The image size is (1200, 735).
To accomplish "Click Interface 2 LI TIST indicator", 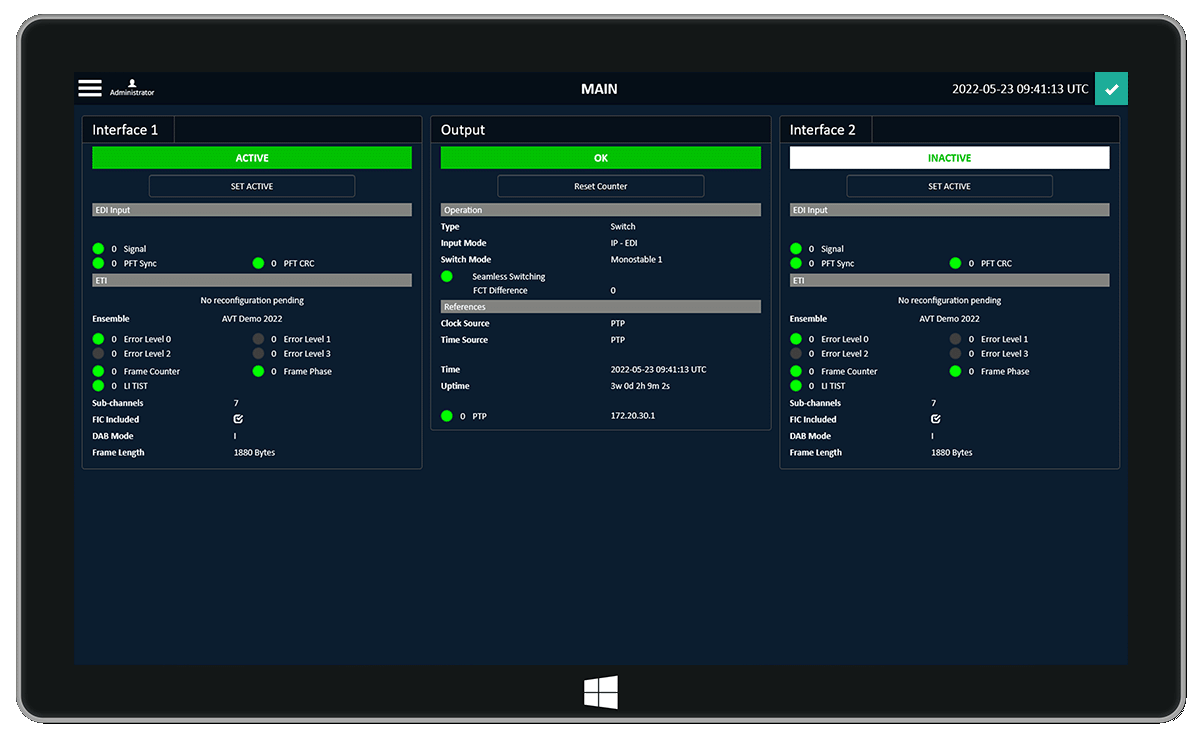I will pyautogui.click(x=796, y=386).
